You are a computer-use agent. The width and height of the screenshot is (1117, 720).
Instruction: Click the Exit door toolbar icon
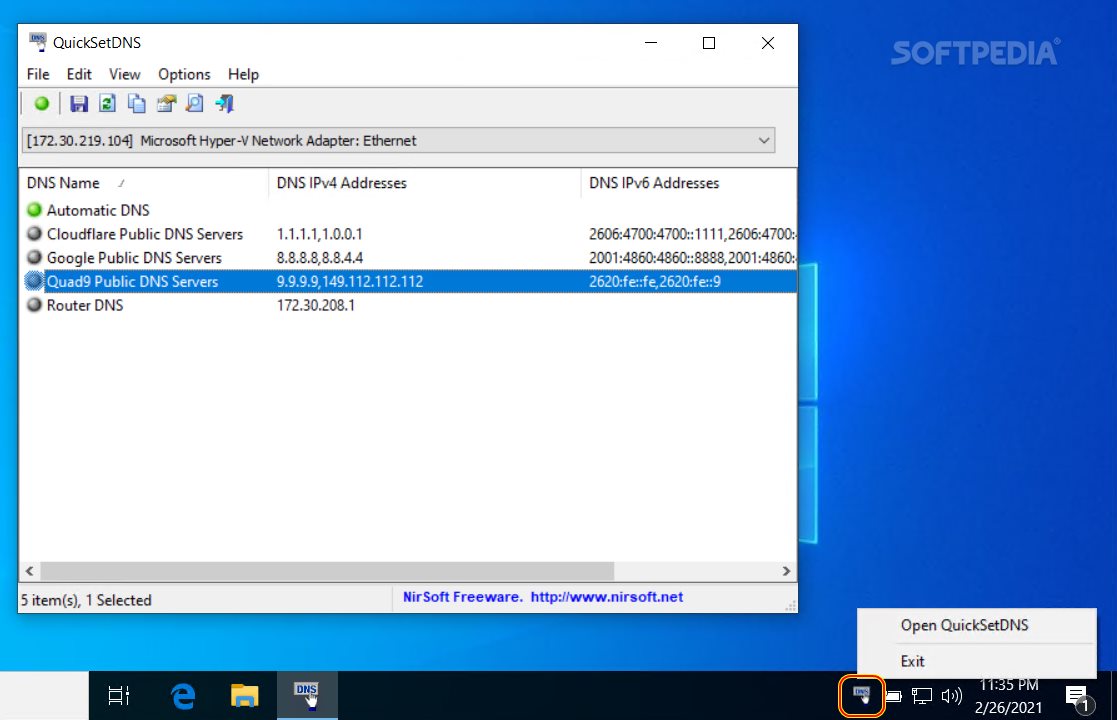tap(224, 104)
